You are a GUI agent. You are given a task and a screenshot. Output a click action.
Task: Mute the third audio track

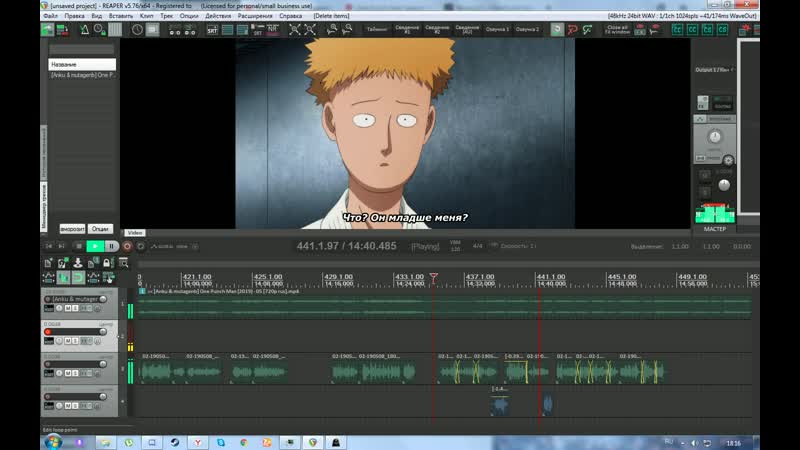67,373
